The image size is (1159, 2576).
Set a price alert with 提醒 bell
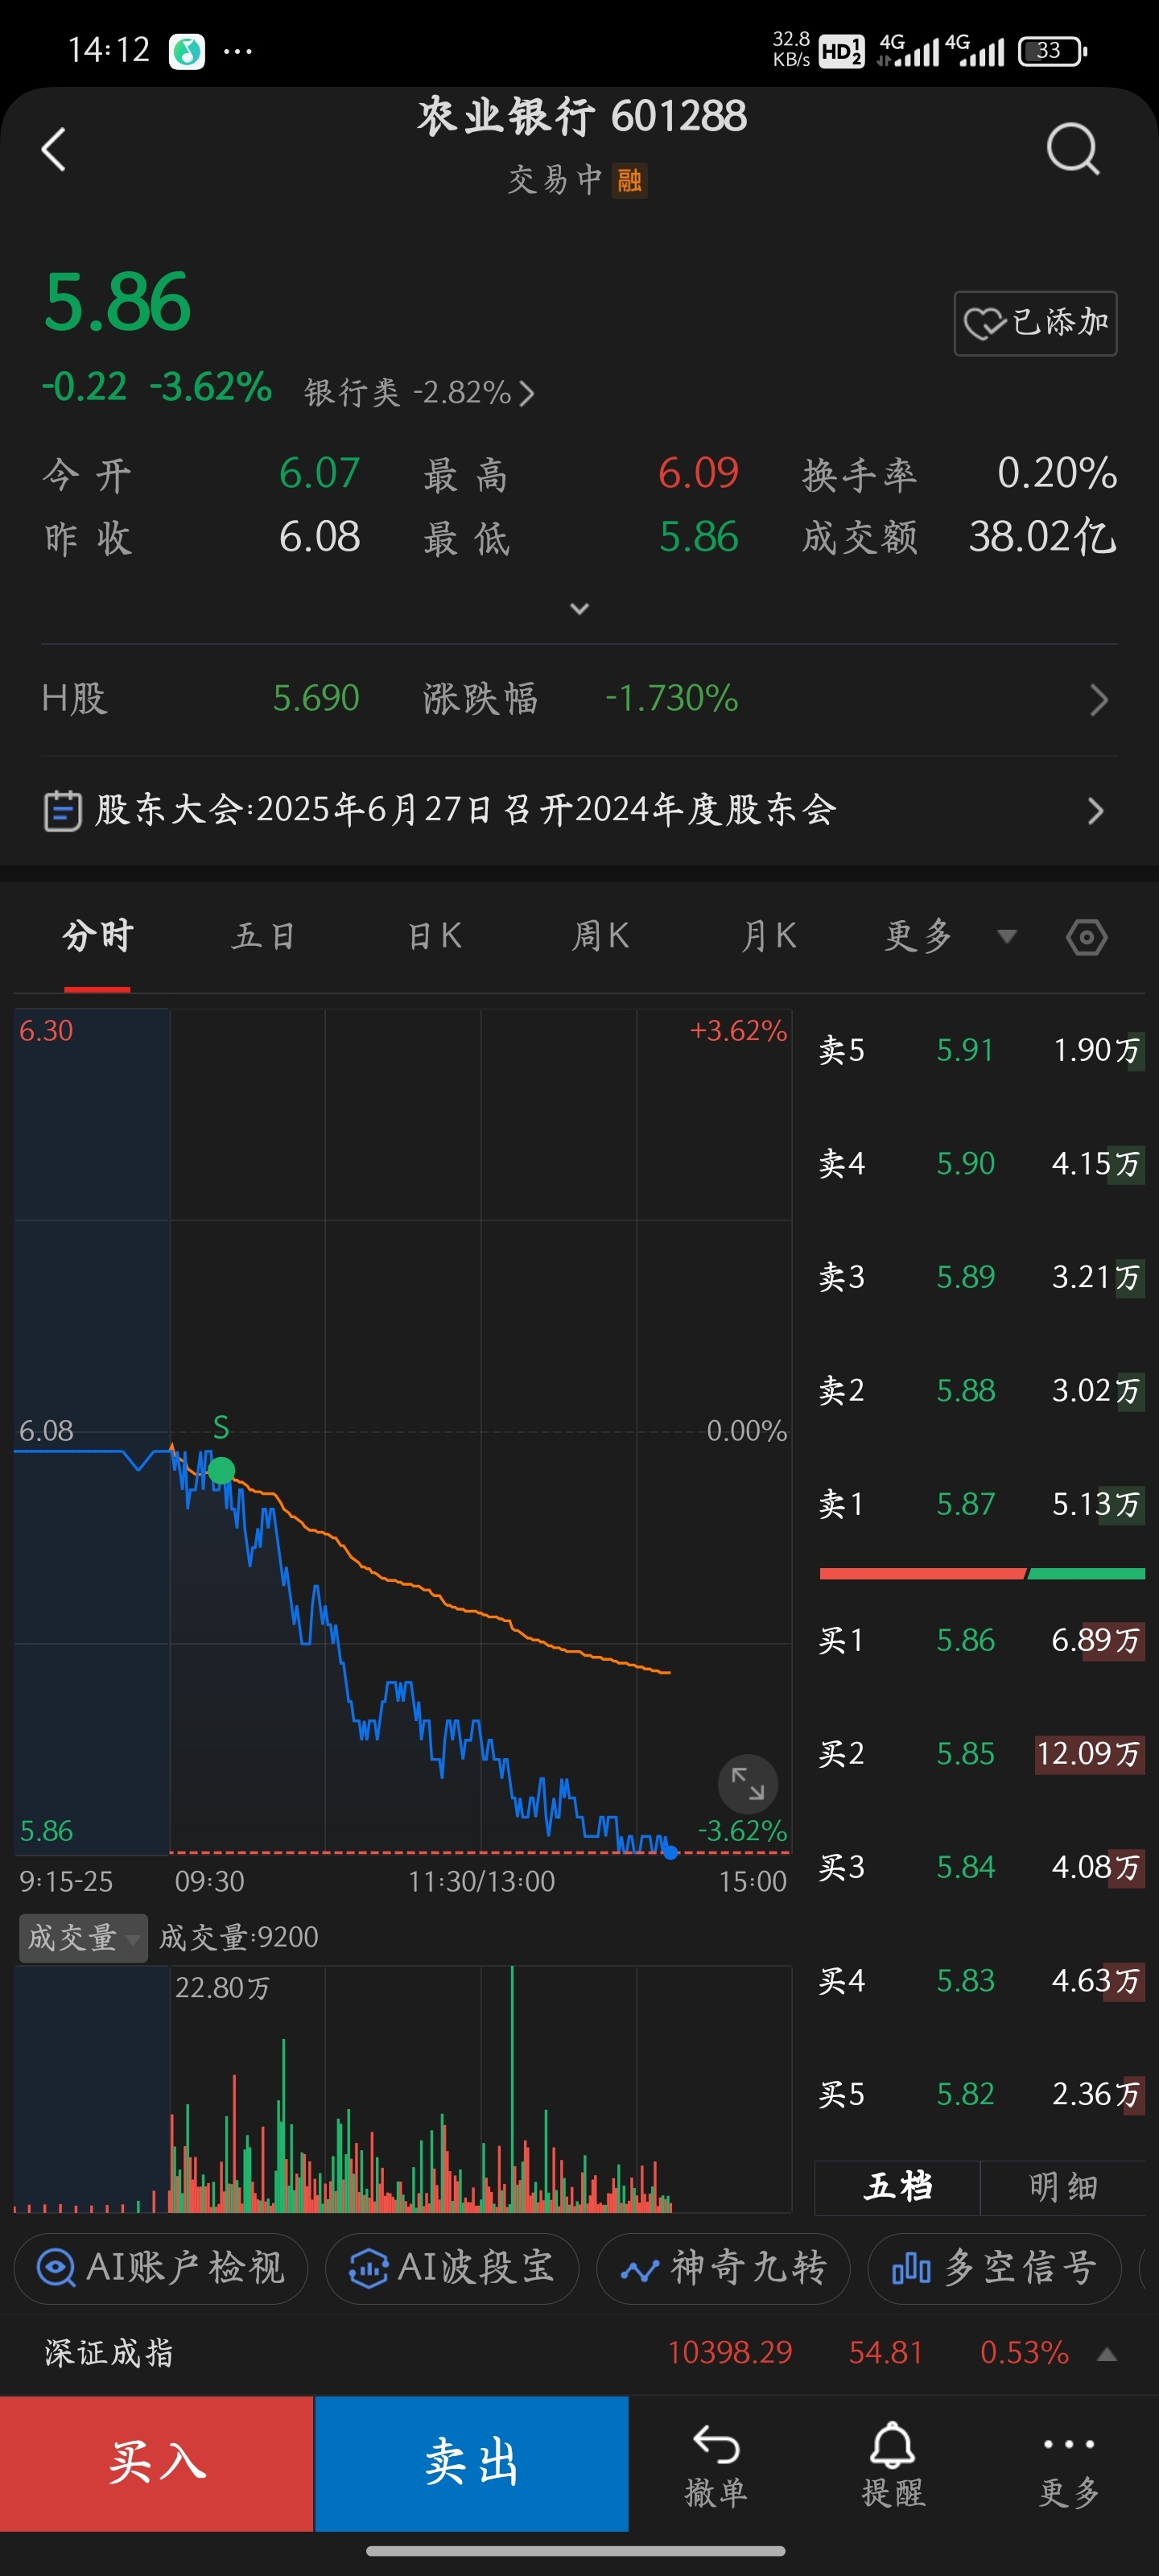click(892, 2466)
